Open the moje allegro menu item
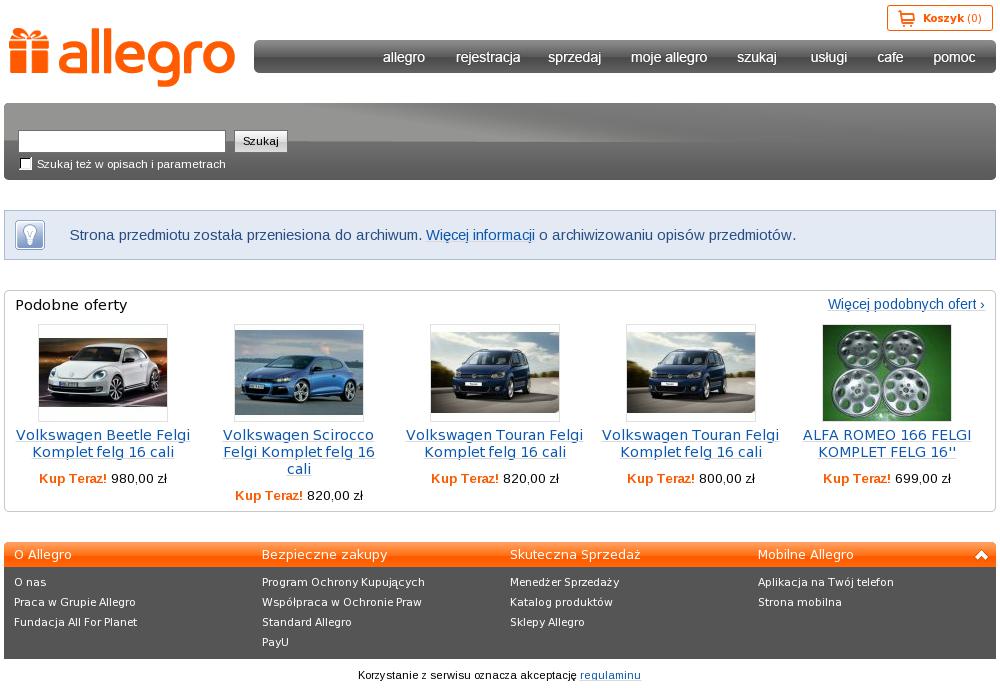 tap(669, 57)
